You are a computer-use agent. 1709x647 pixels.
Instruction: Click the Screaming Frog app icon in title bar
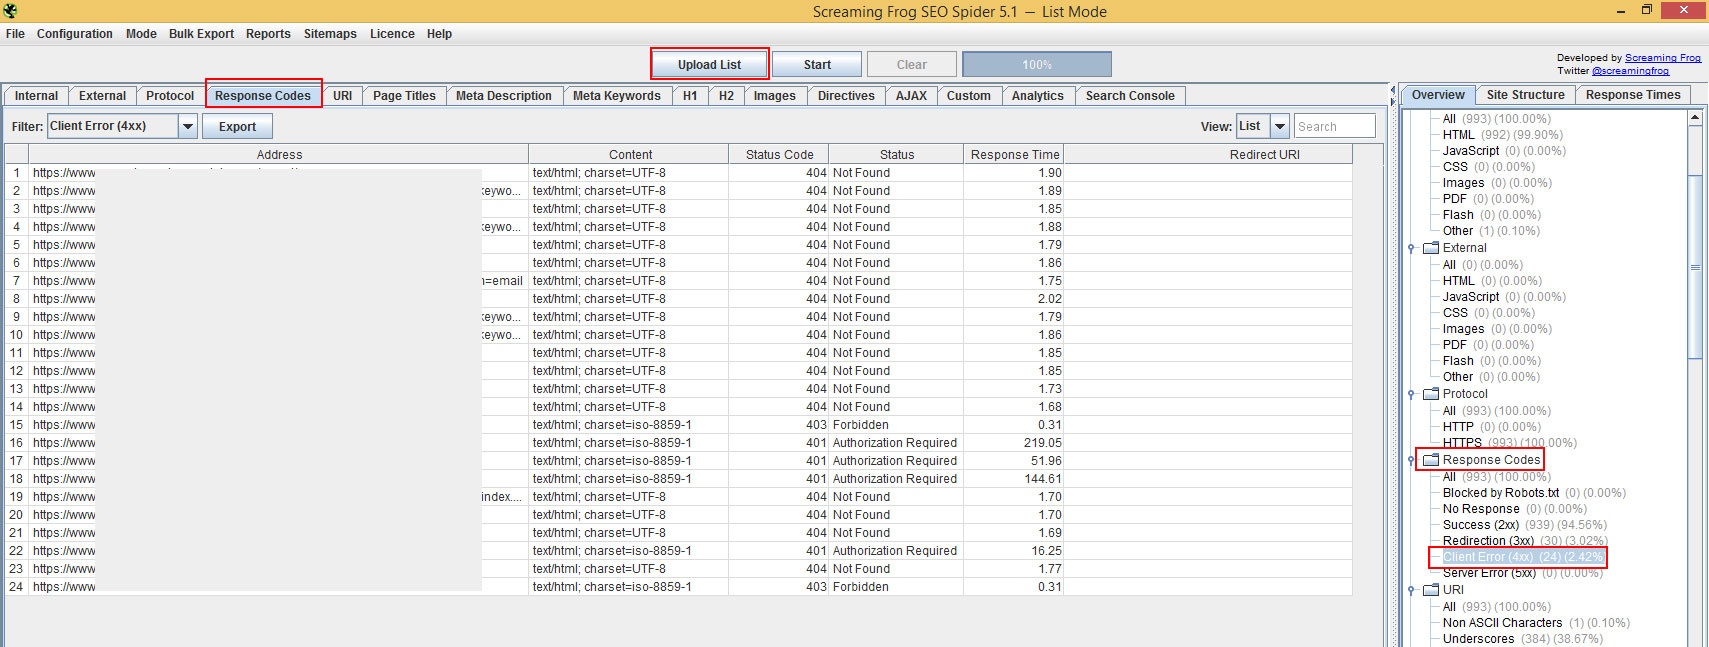coord(10,11)
